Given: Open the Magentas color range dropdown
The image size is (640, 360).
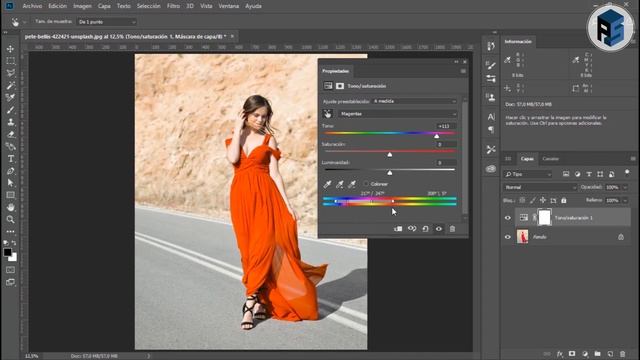Looking at the screenshot, I should tap(398, 114).
